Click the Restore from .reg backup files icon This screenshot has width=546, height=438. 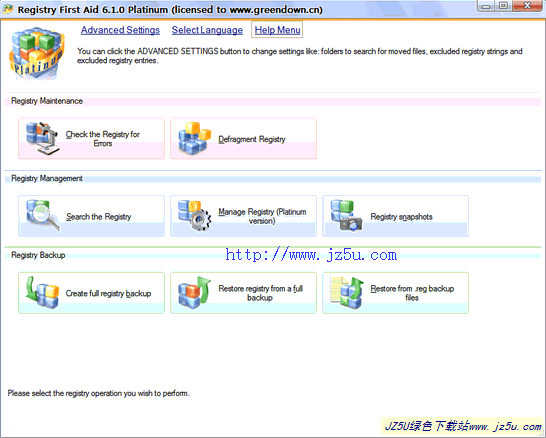[347, 292]
